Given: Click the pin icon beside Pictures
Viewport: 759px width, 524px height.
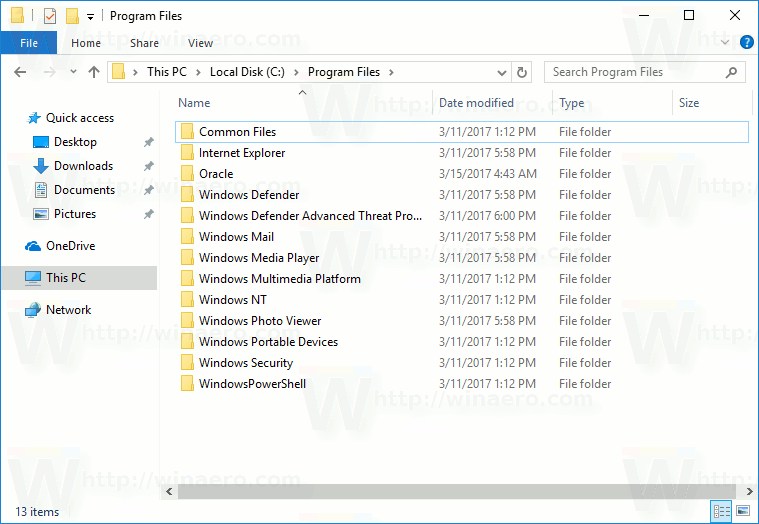Looking at the screenshot, I should 149,214.
